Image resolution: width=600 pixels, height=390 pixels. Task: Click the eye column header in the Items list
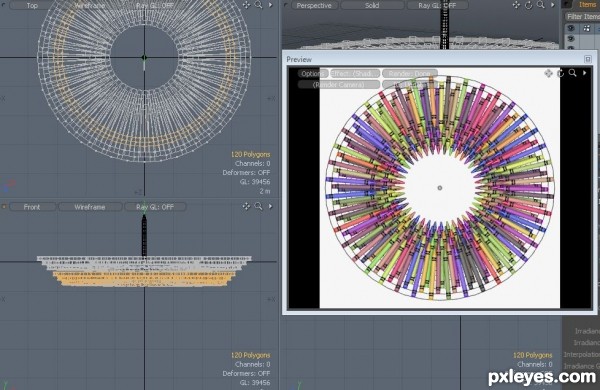point(571,28)
